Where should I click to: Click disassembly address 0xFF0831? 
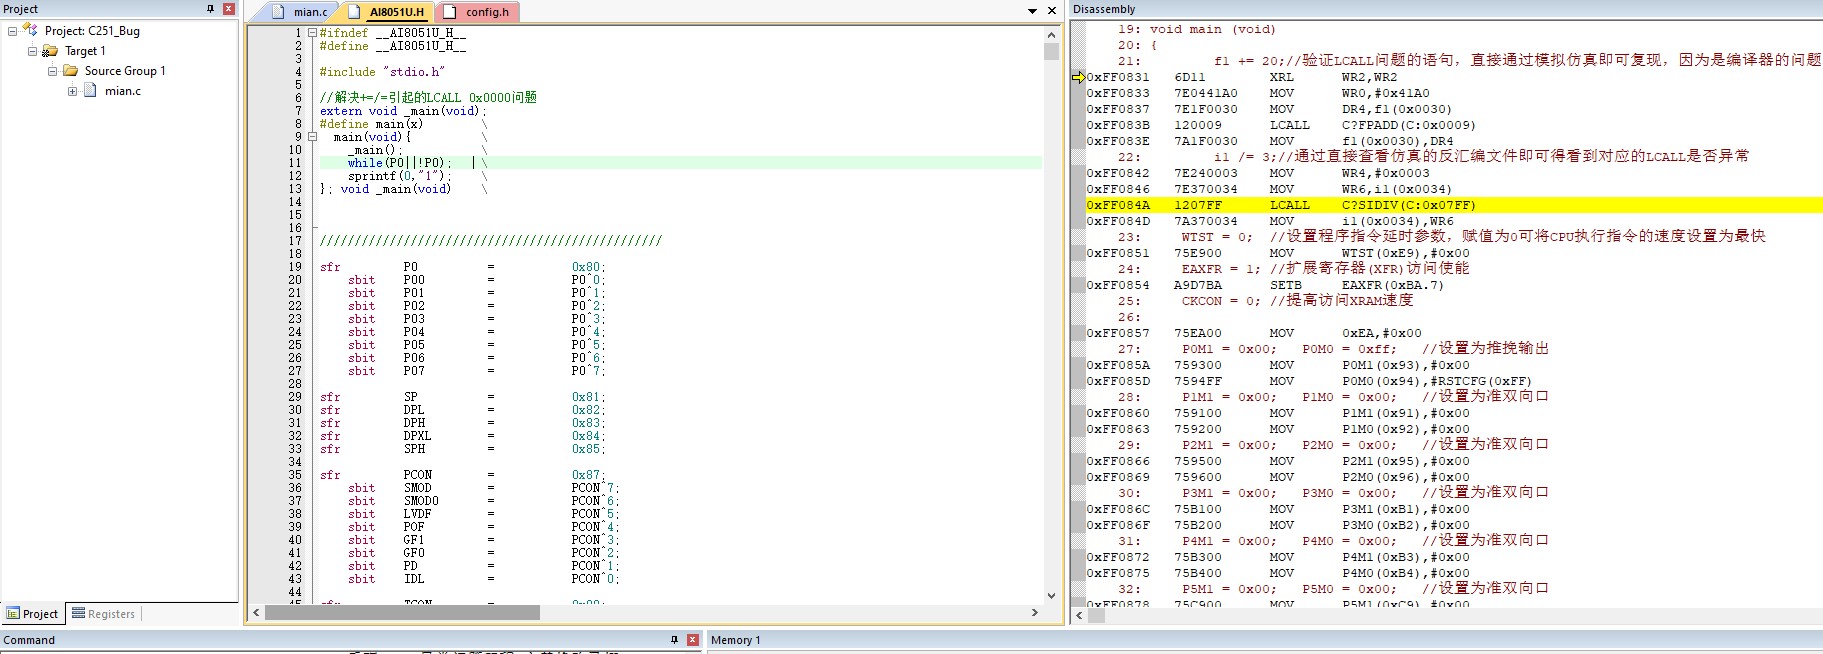[1118, 77]
